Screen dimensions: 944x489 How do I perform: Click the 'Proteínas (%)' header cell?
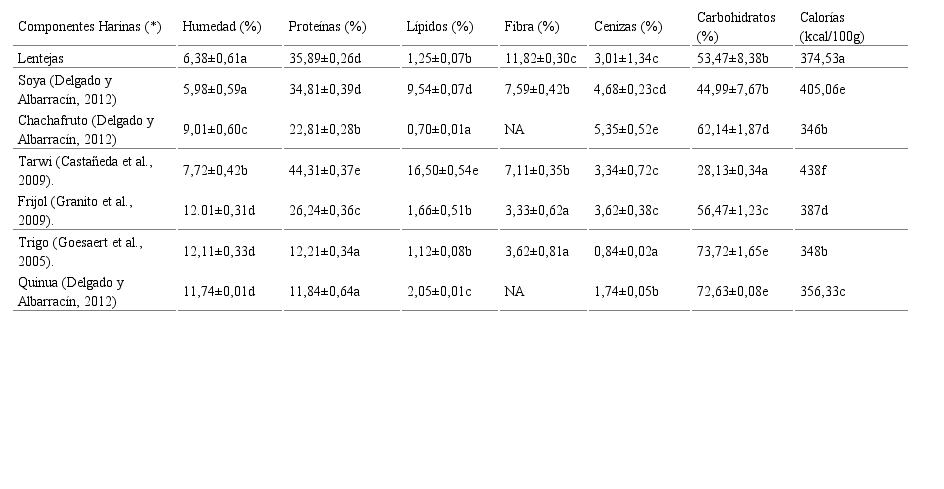(326, 26)
